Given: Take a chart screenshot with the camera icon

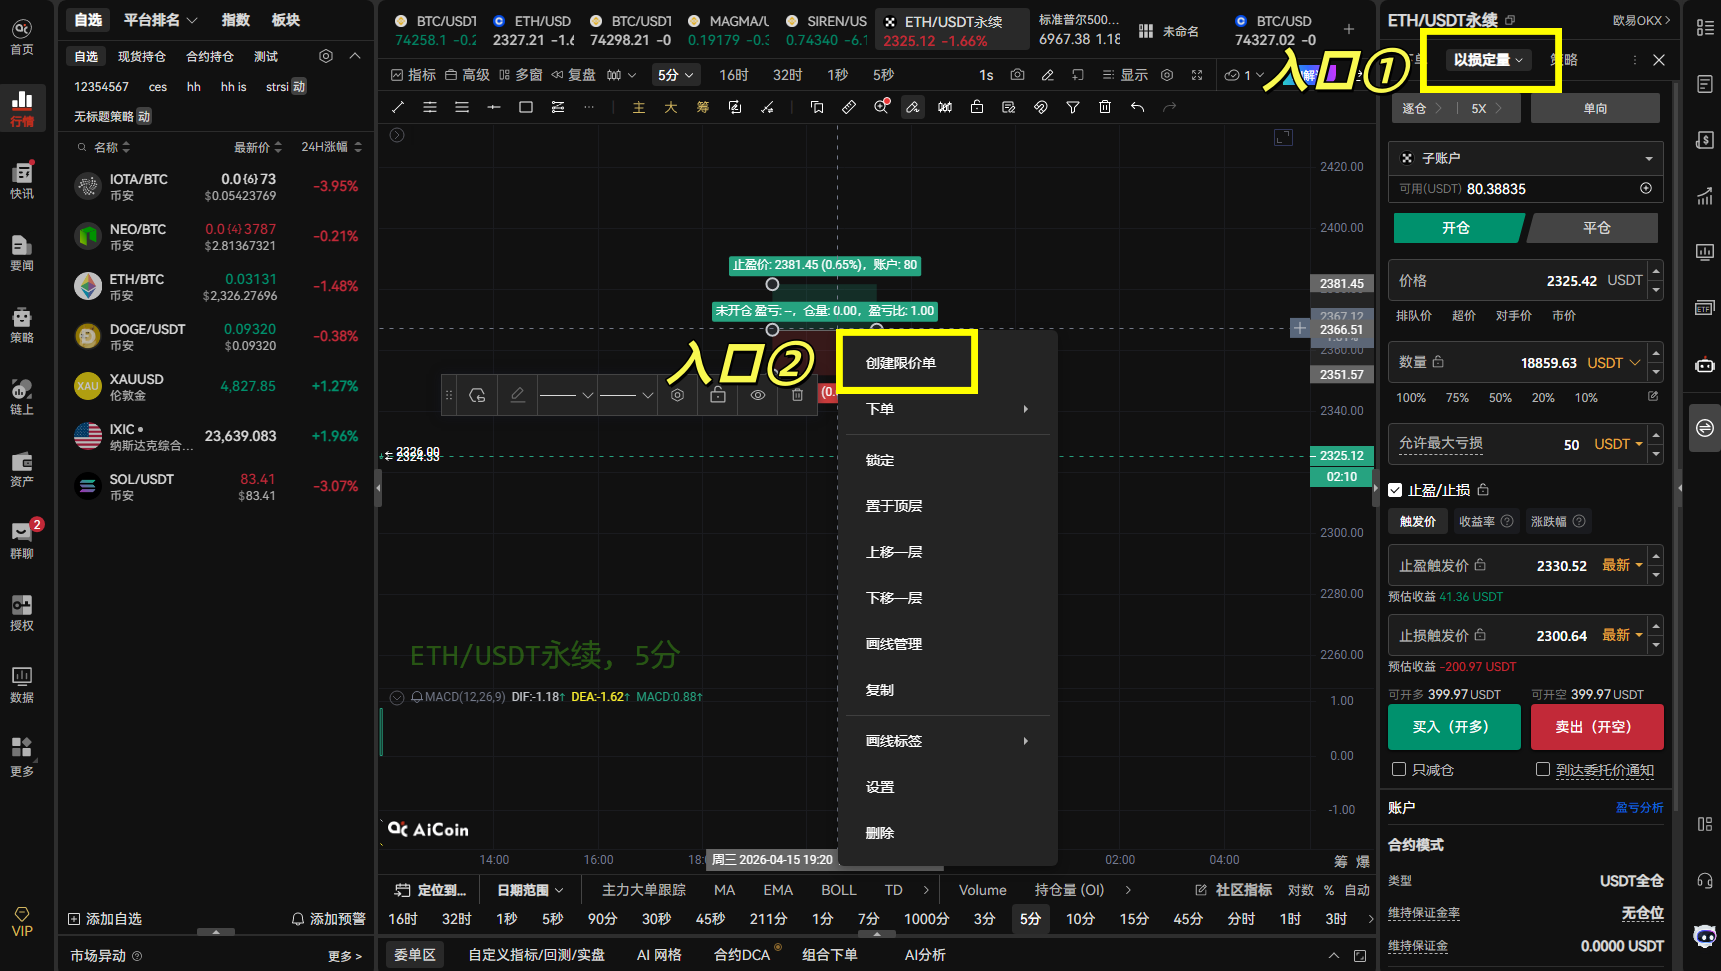Looking at the screenshot, I should (x=1017, y=75).
